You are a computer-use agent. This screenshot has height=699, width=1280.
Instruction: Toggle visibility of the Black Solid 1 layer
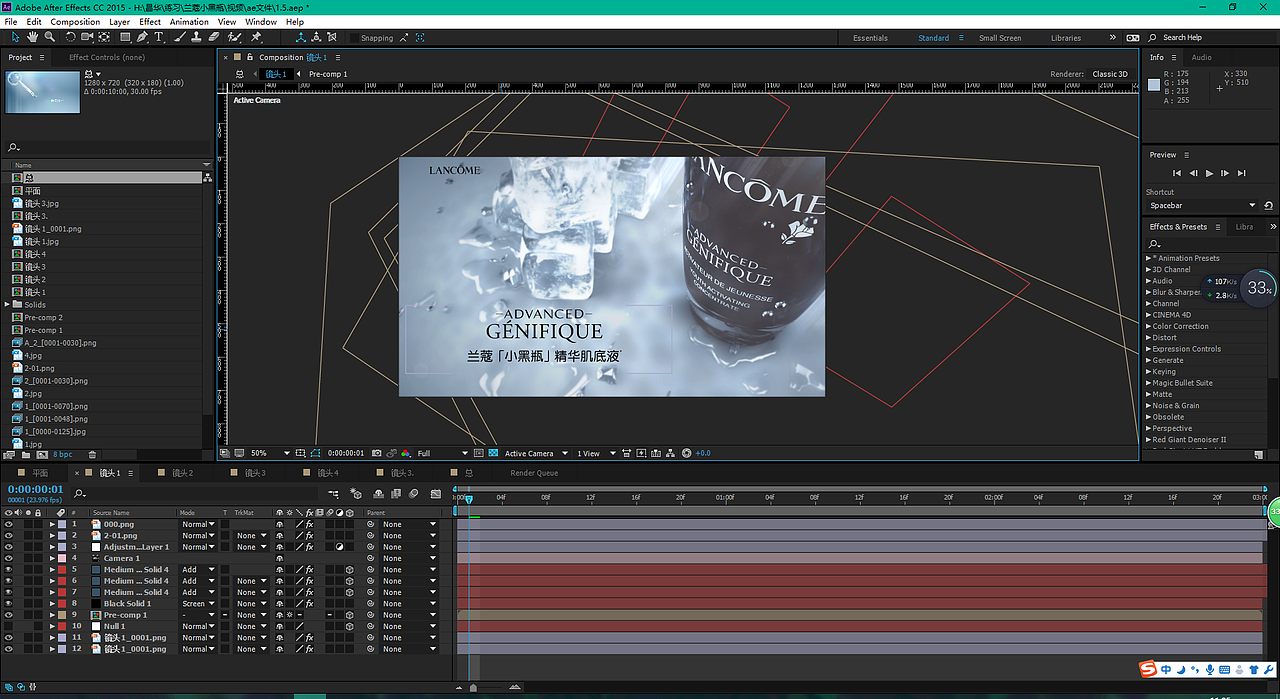click(x=8, y=603)
